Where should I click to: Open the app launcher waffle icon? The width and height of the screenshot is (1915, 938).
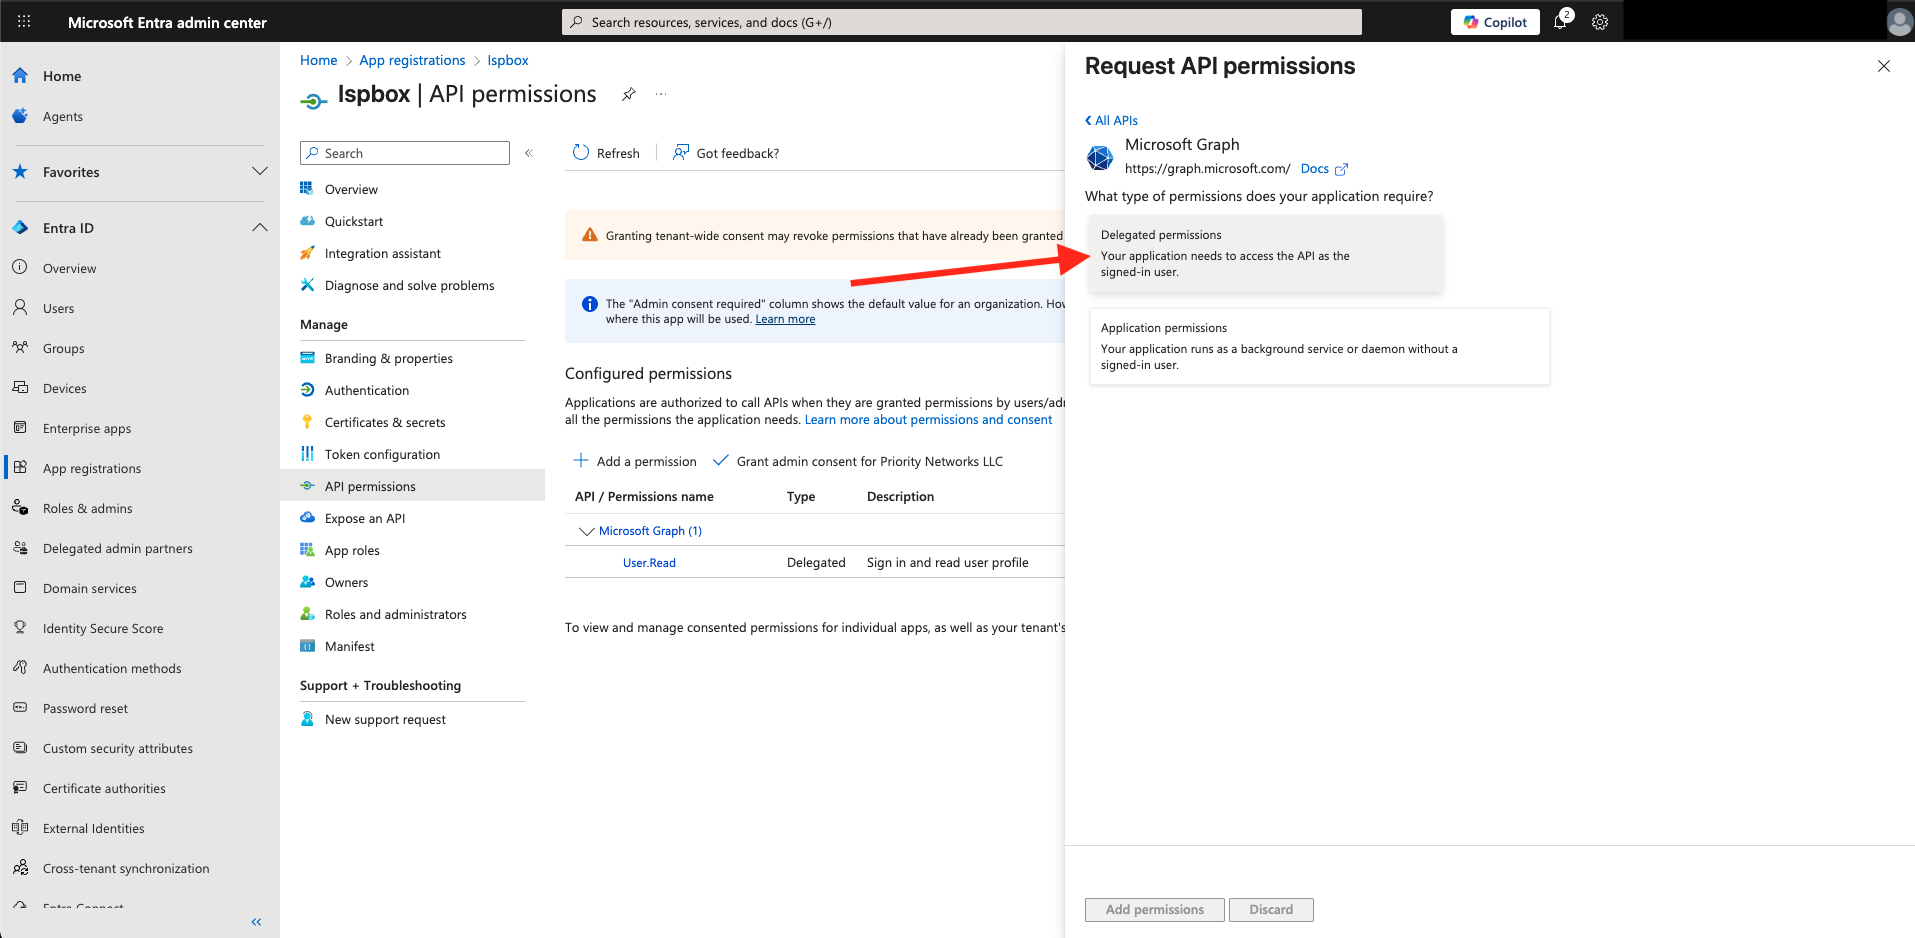tap(24, 21)
